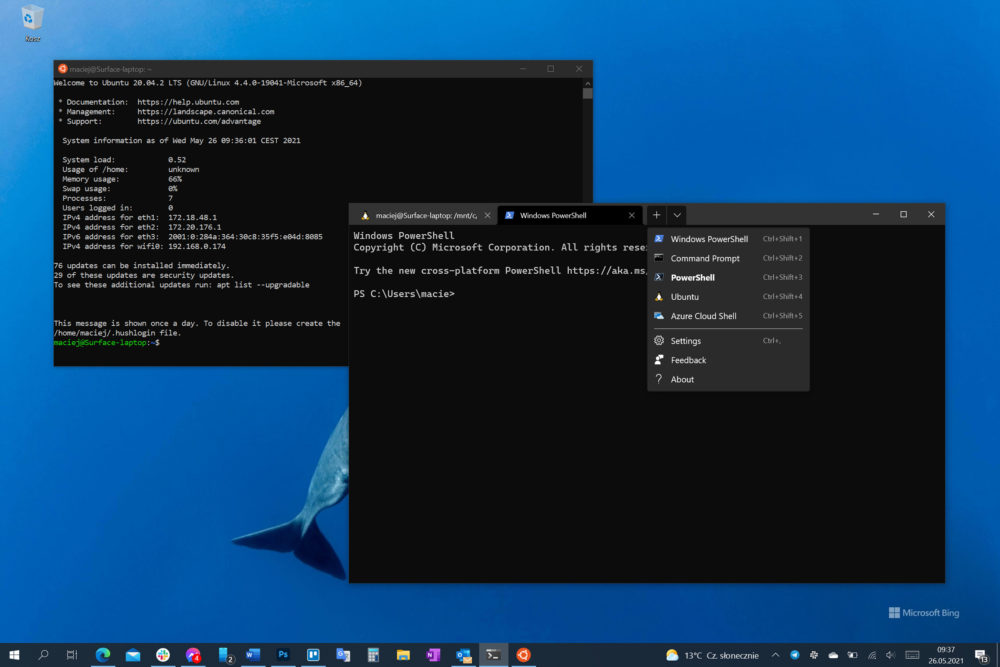Open the volume speaker tray icon
The height and width of the screenshot is (667, 1000).
click(891, 655)
